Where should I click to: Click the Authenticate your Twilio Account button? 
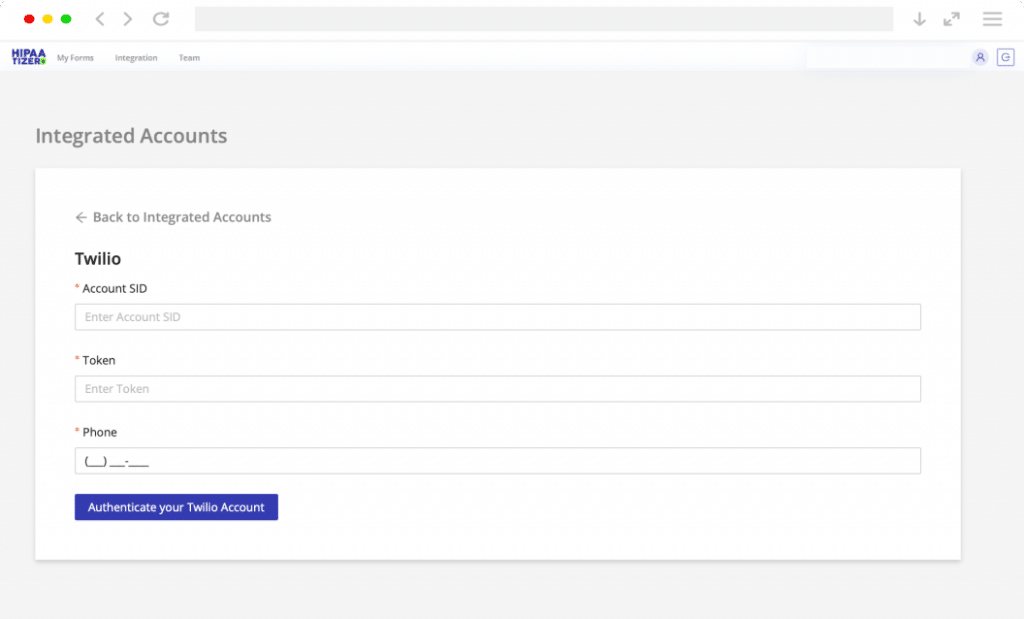click(176, 507)
